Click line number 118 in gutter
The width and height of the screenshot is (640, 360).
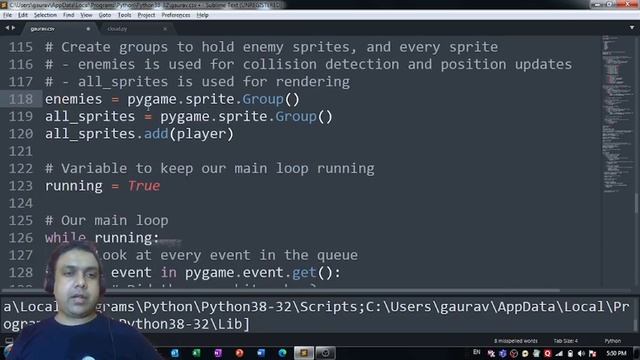click(20, 99)
